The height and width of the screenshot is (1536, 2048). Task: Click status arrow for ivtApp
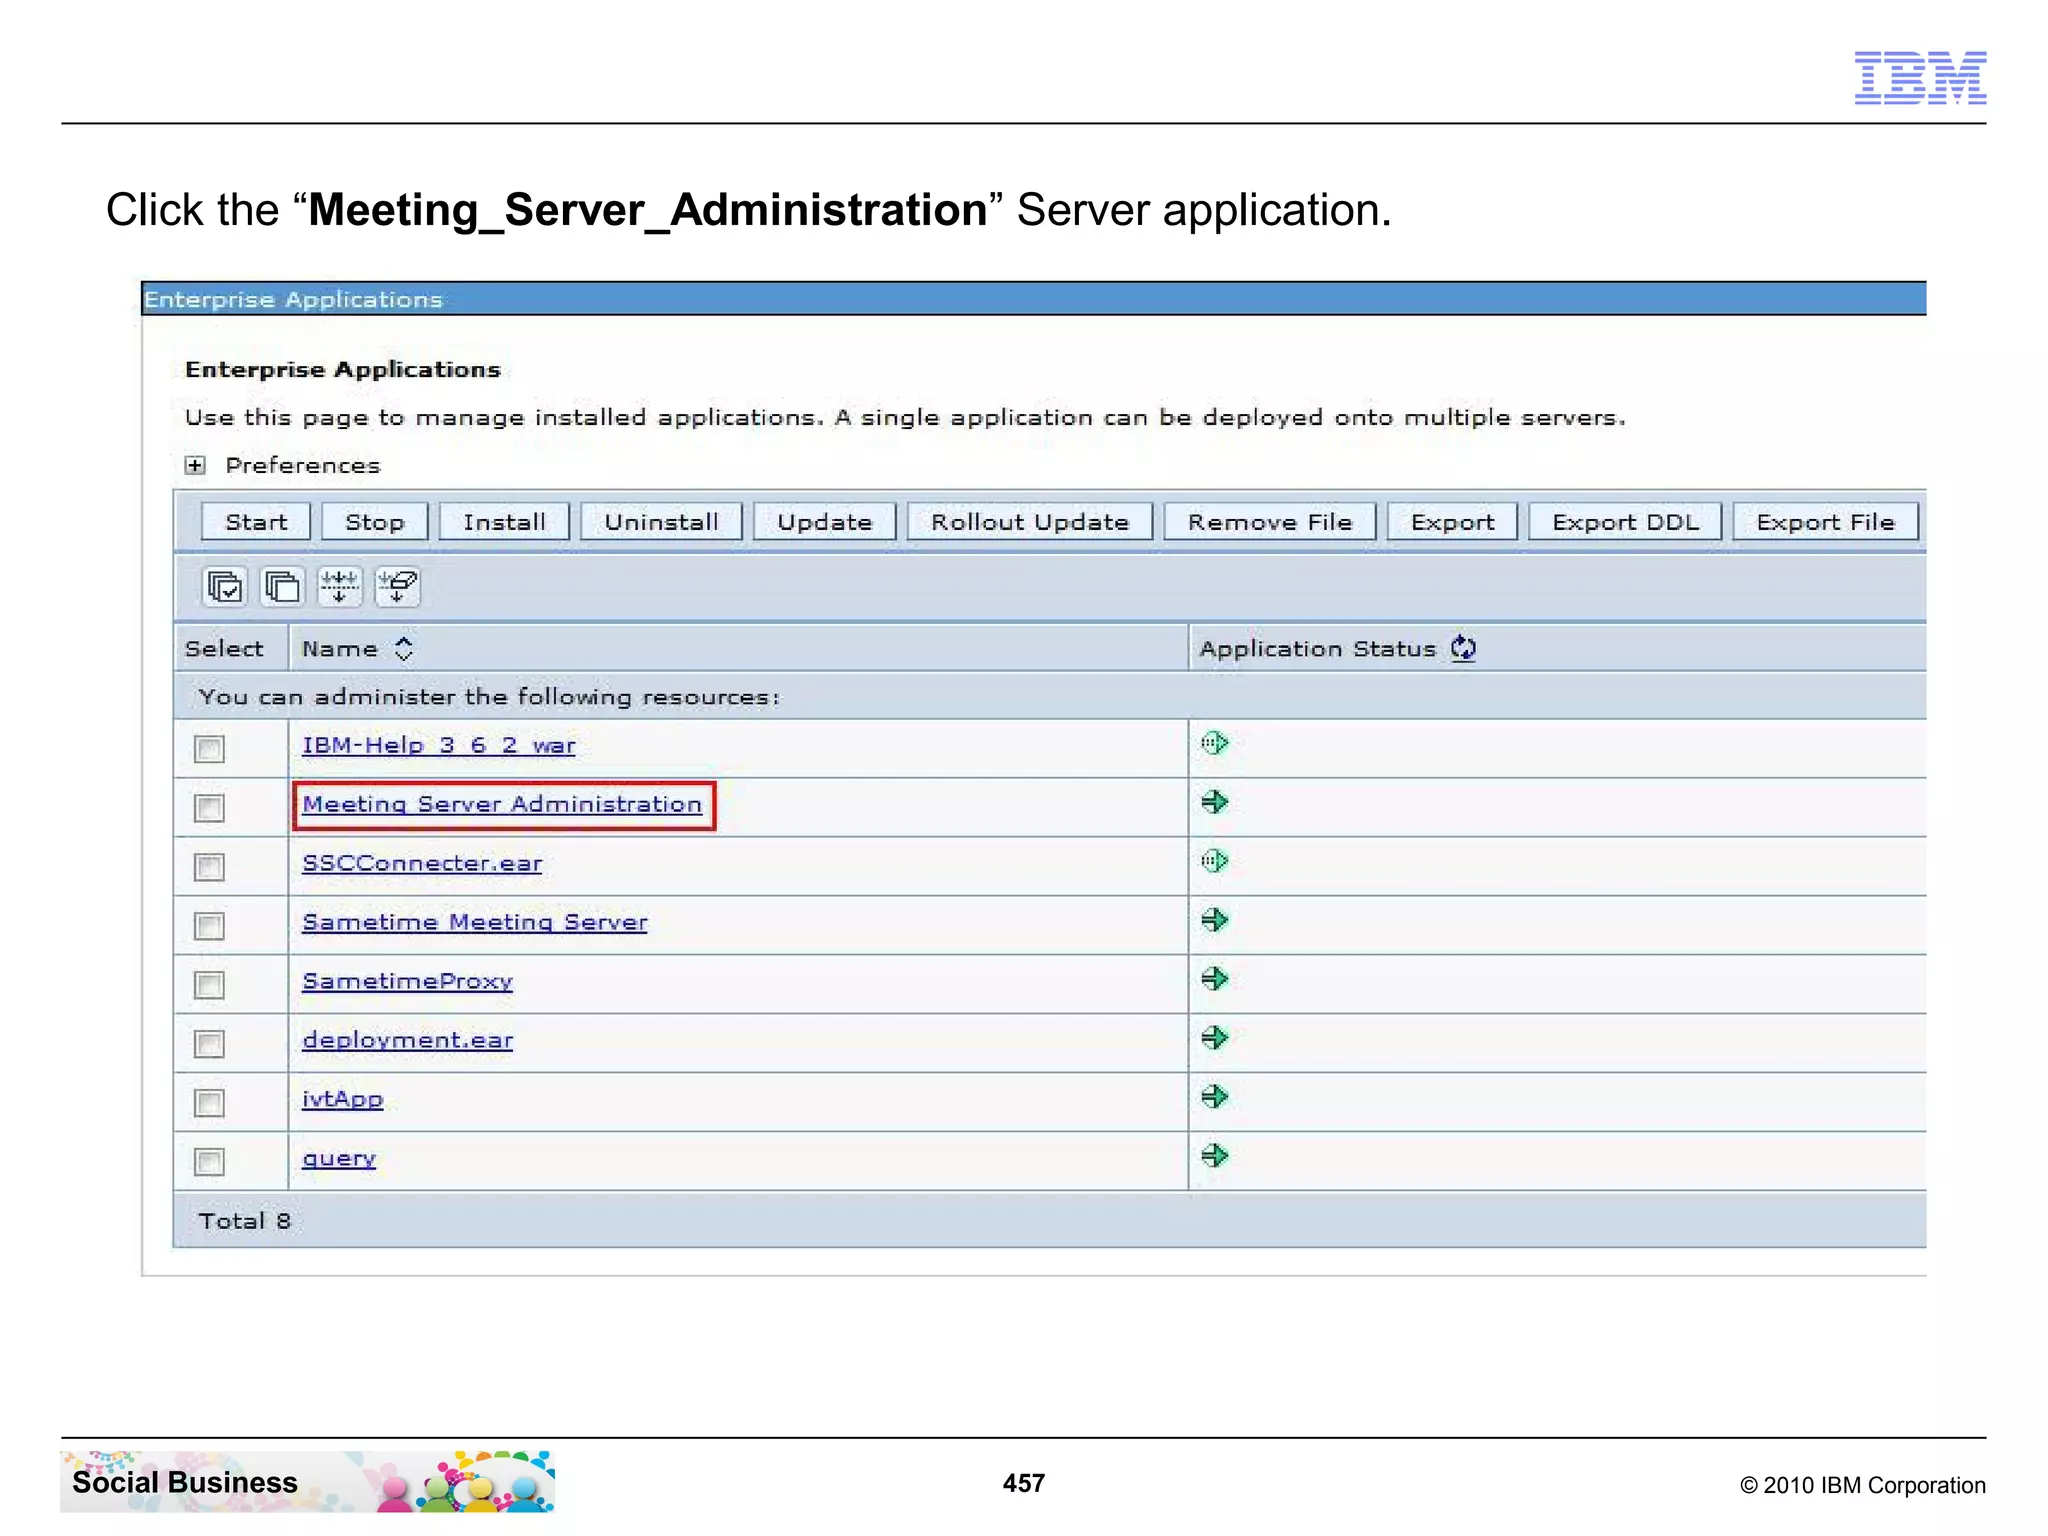1214,1097
